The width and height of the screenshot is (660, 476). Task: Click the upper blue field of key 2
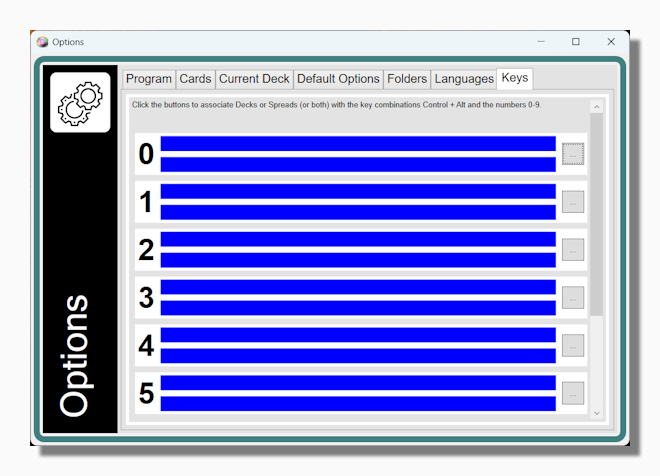(358, 239)
